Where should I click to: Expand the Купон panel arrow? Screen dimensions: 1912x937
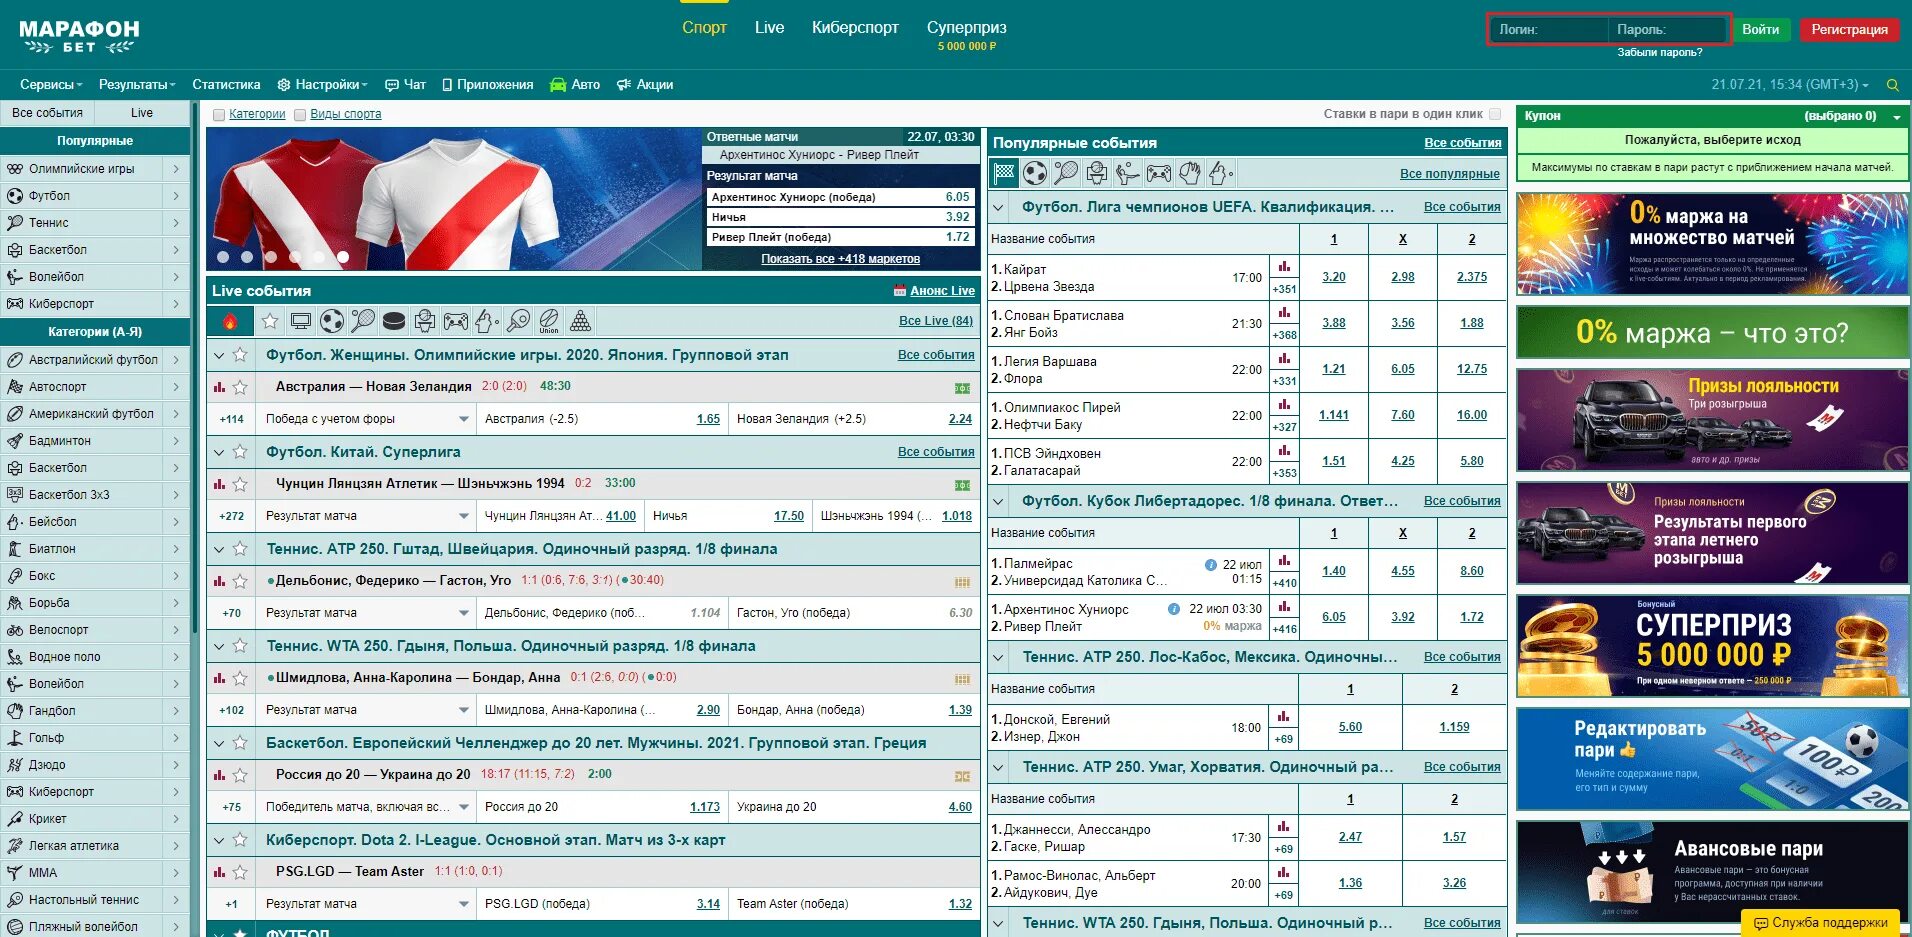(1897, 117)
